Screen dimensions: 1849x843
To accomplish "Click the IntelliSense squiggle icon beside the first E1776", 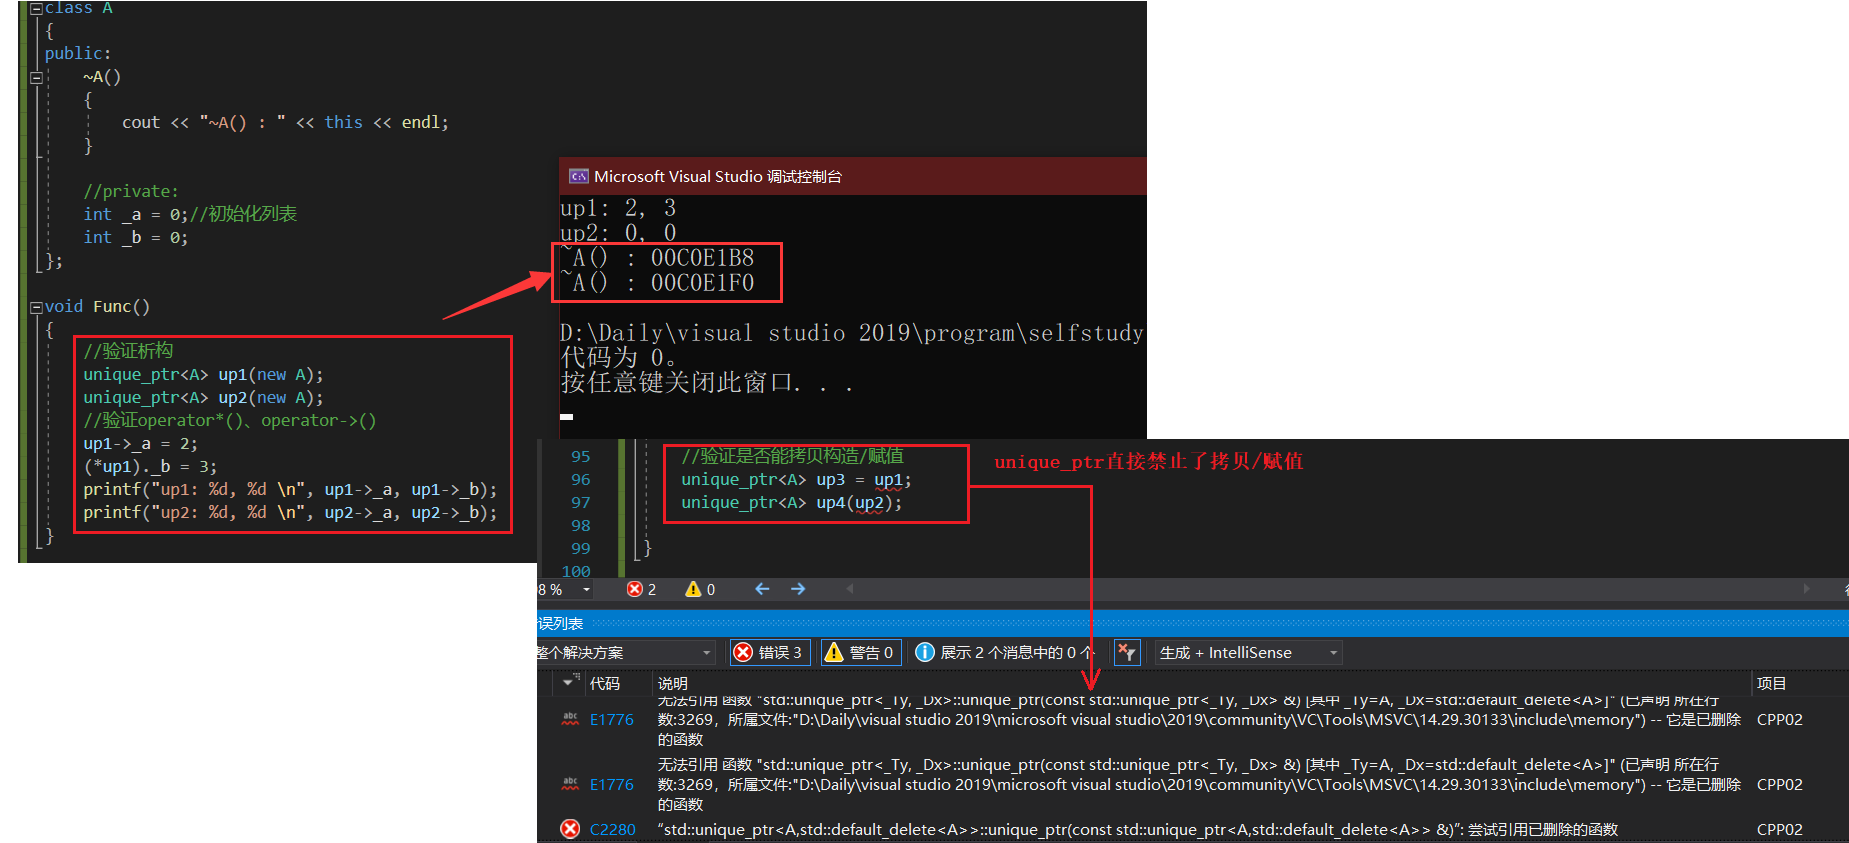I will click(570, 719).
